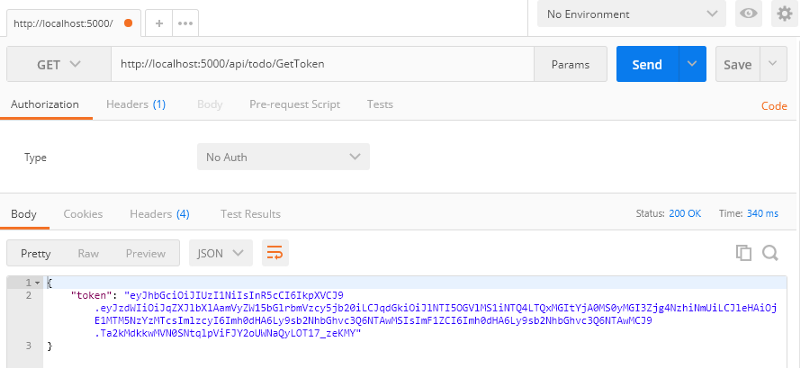Open the request Headers (1) tab
Screen dimensions: 800x368
pyautogui.click(x=136, y=105)
